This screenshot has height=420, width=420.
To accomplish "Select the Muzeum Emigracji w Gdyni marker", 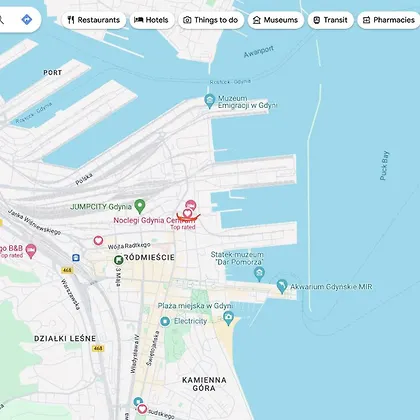I will tap(209, 101).
